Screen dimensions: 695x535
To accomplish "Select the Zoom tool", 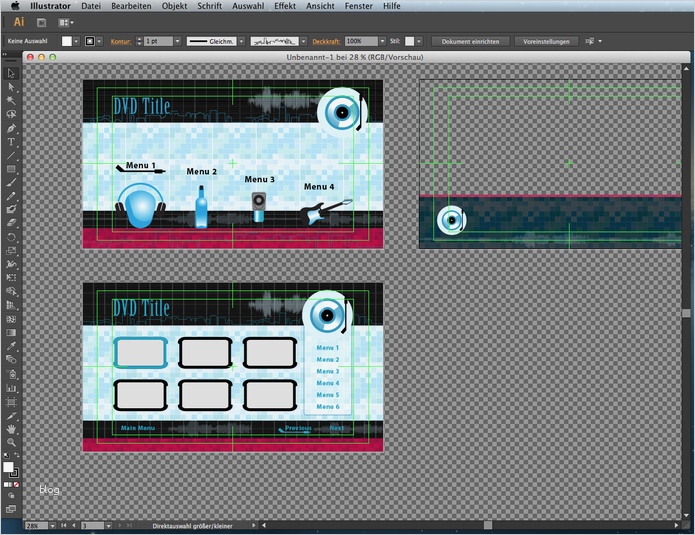I will pos(11,442).
